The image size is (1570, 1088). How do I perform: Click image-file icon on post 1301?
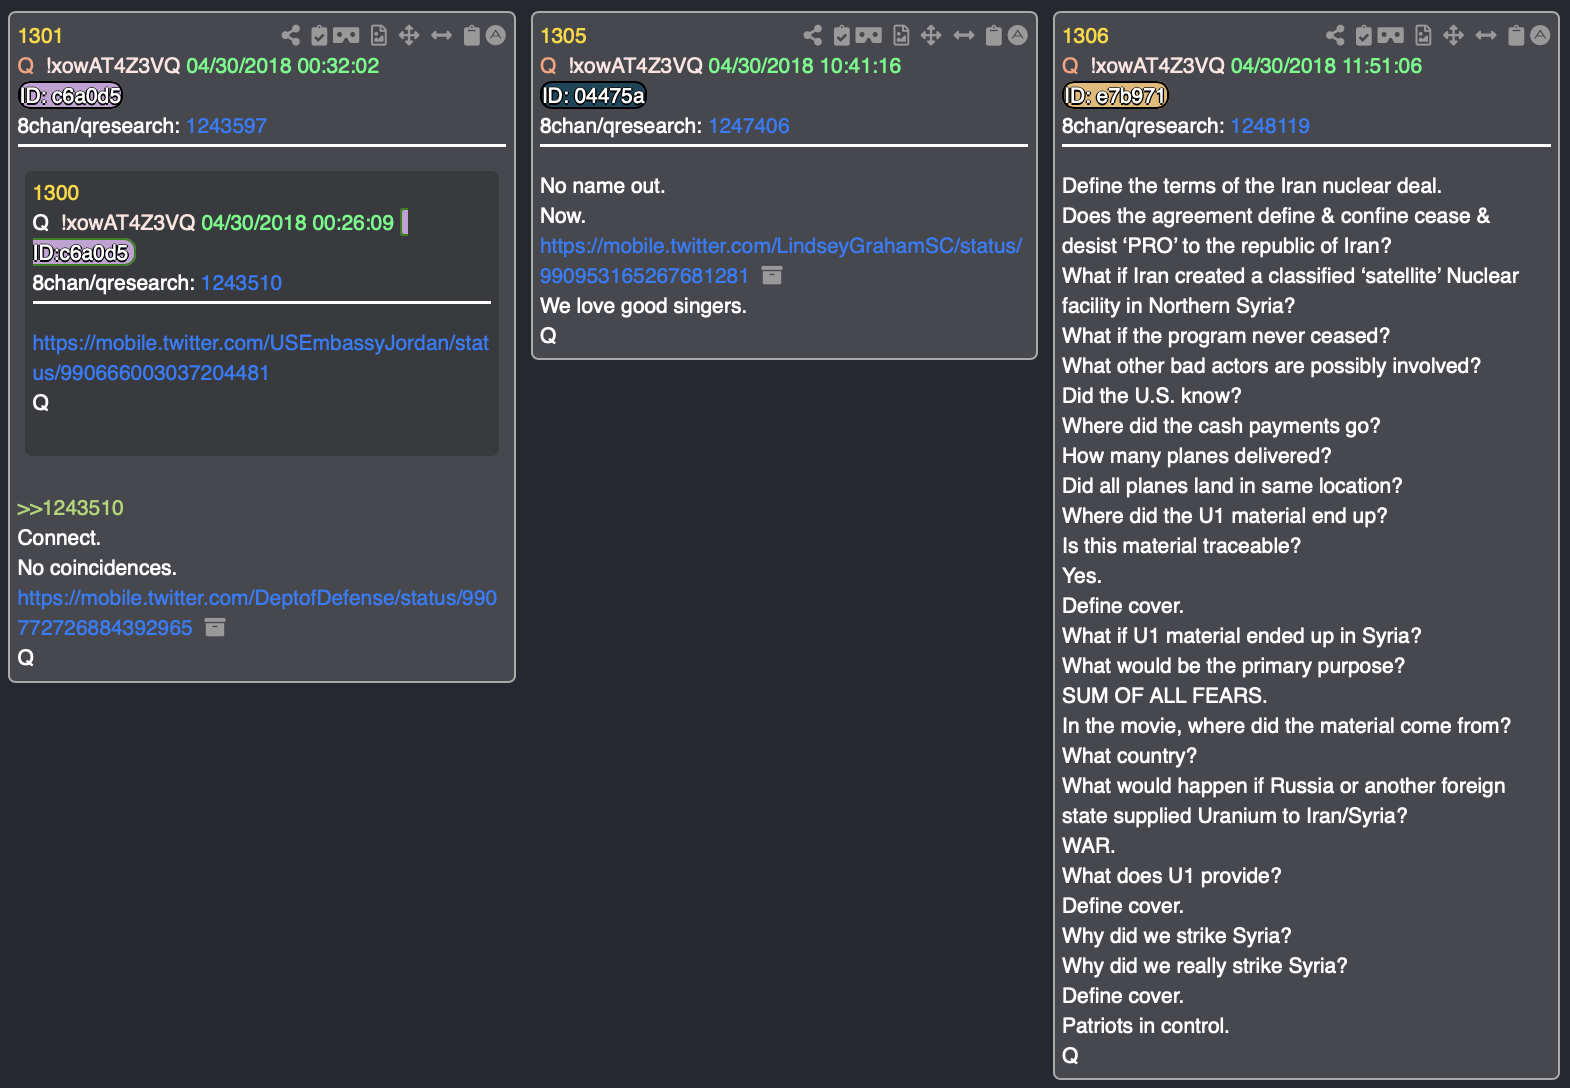pyautogui.click(x=379, y=36)
